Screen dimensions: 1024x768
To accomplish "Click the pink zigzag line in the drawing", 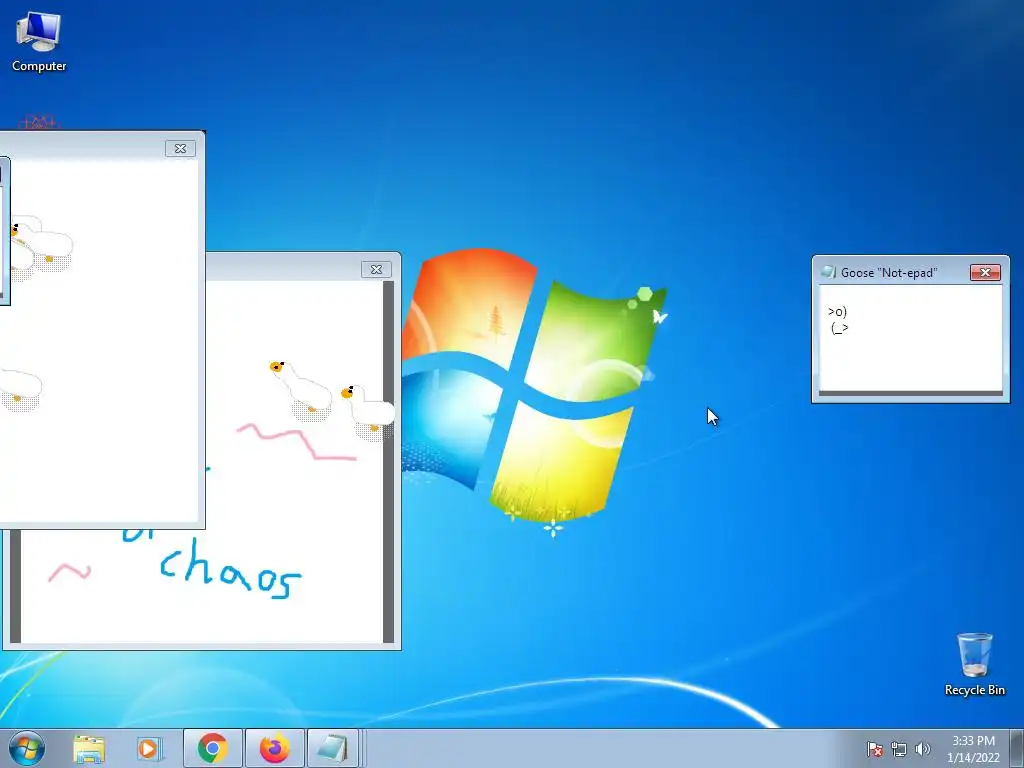I will point(296,442).
